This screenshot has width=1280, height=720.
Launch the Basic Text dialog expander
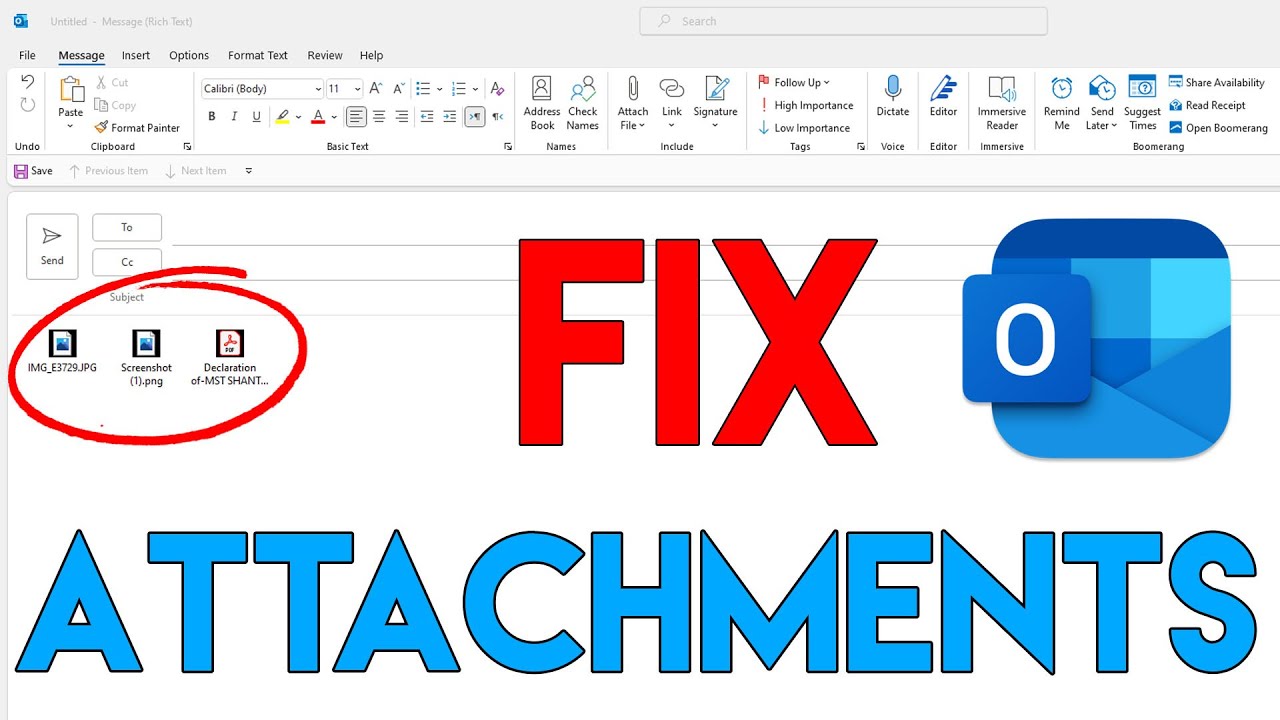(x=508, y=147)
